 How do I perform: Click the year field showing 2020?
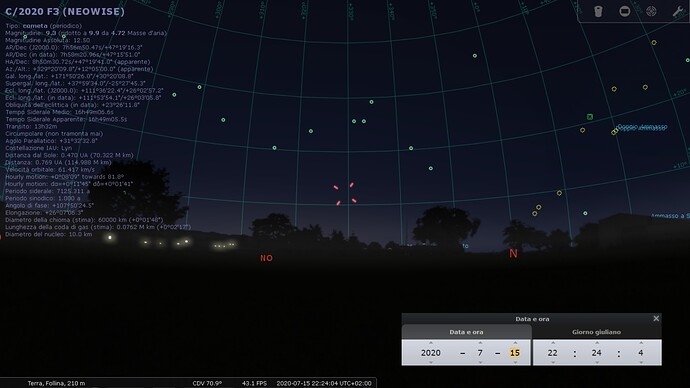point(431,353)
